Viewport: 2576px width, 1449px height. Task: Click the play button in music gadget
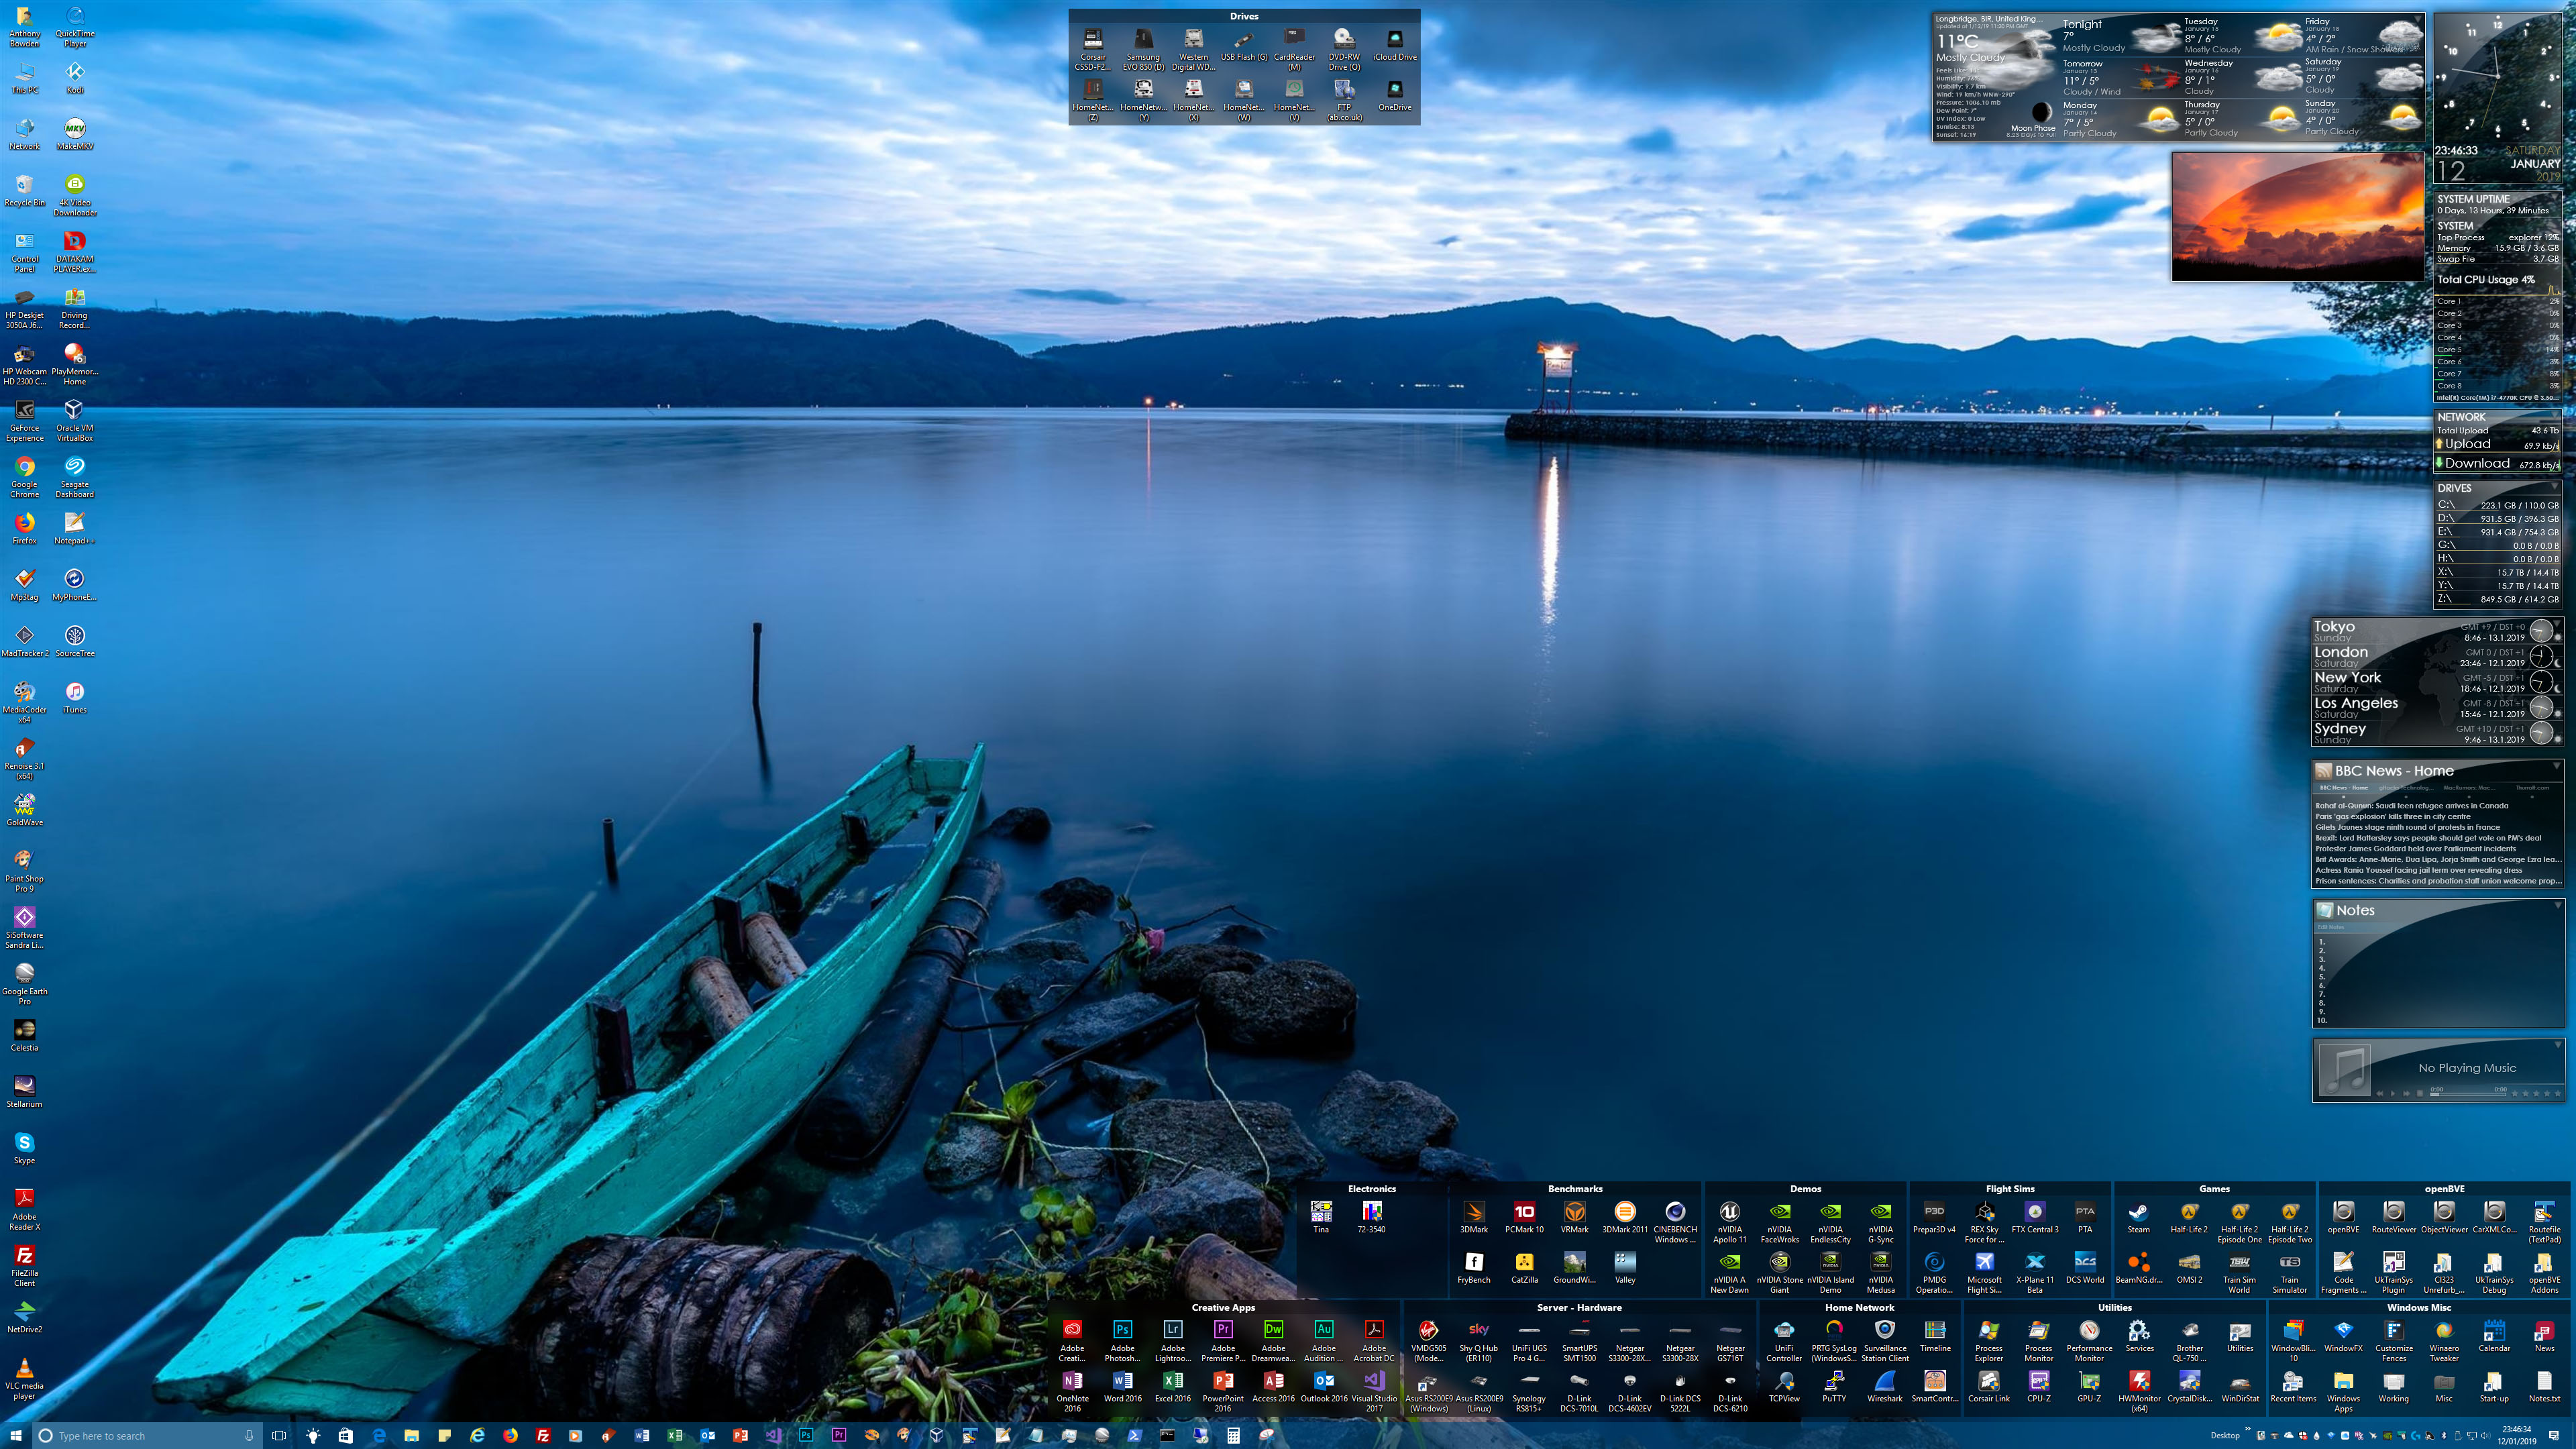pos(2393,1094)
